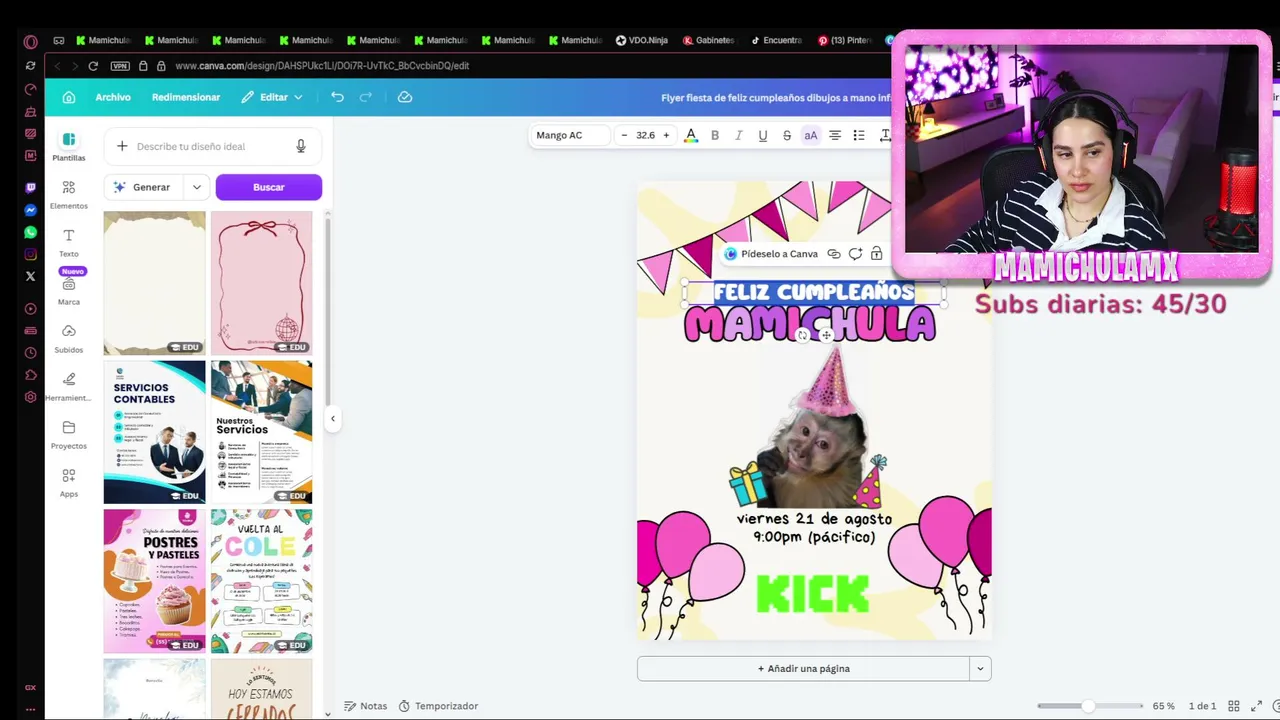This screenshot has width=1280, height=720.
Task: Click the Generar button
Action: point(143,187)
